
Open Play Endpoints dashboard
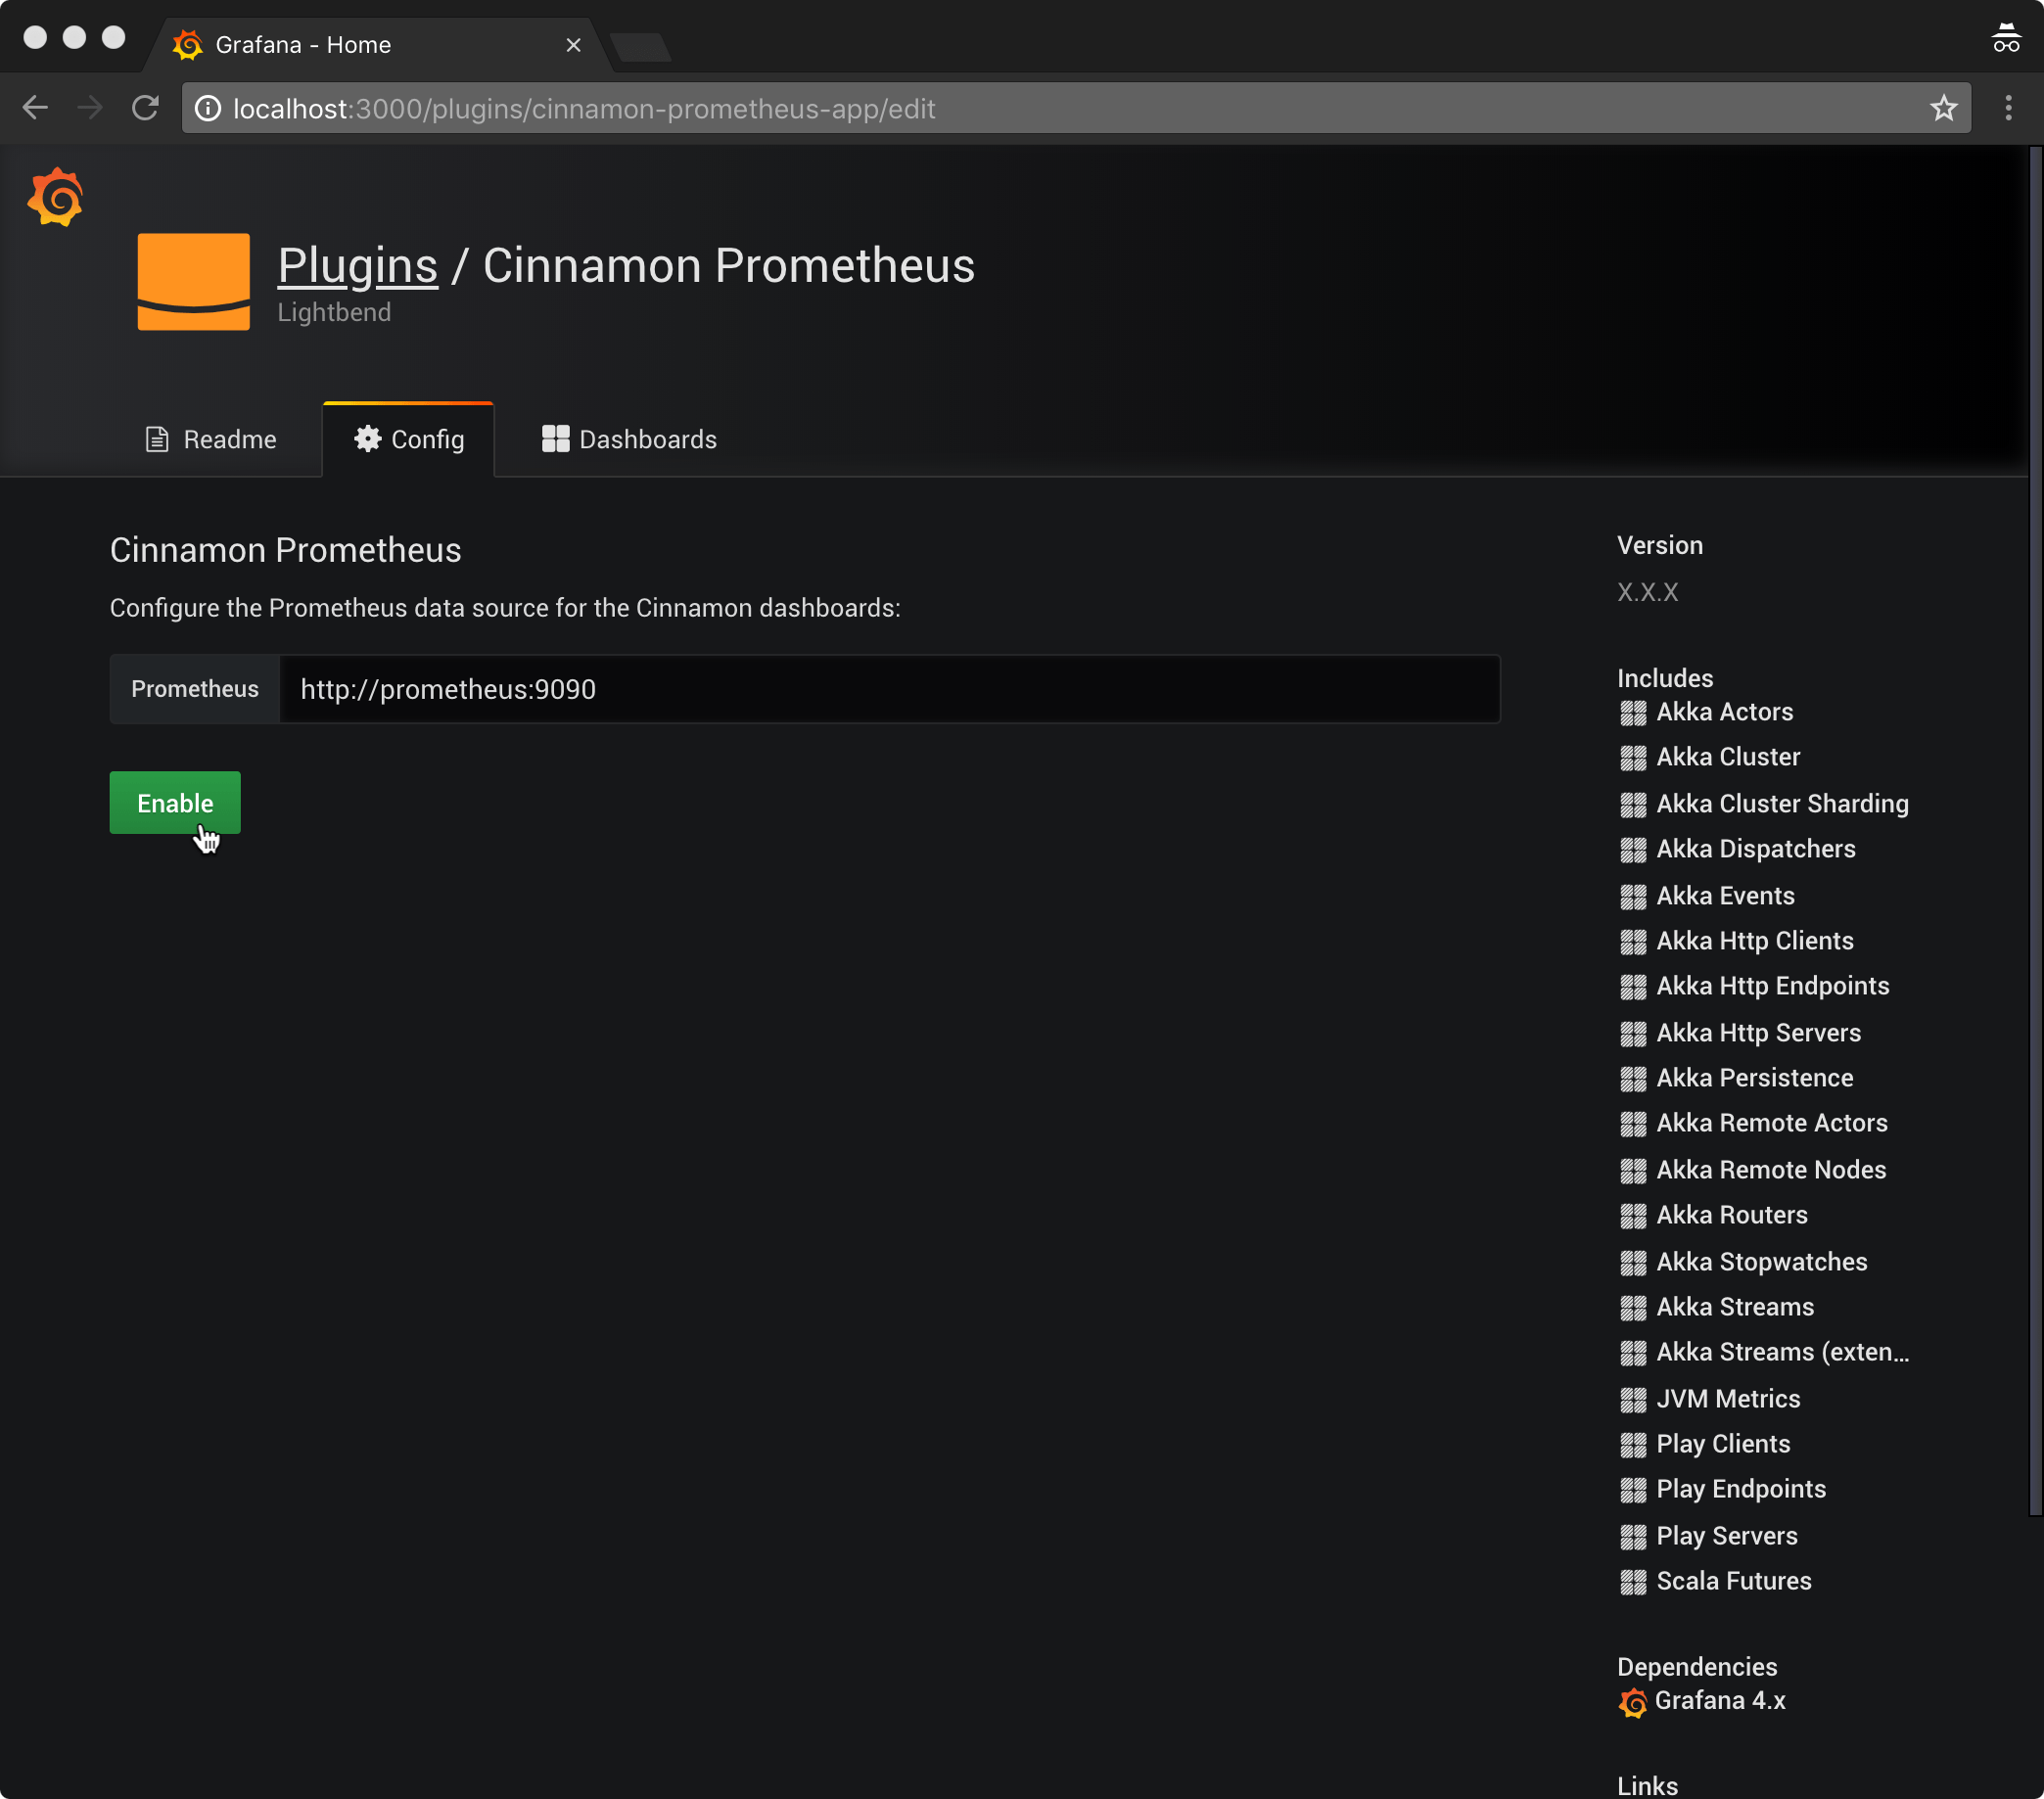[x=1740, y=1489]
